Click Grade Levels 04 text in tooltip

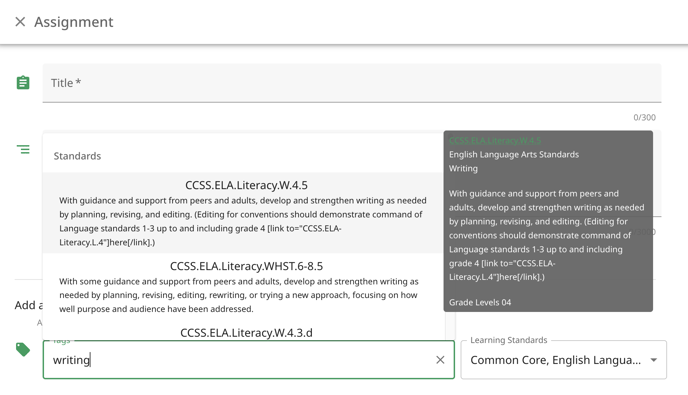[x=480, y=302]
